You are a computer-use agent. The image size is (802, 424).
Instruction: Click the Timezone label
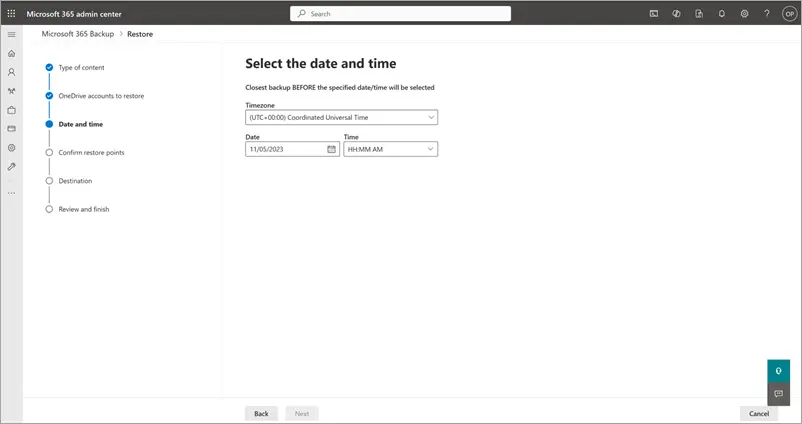click(x=260, y=105)
